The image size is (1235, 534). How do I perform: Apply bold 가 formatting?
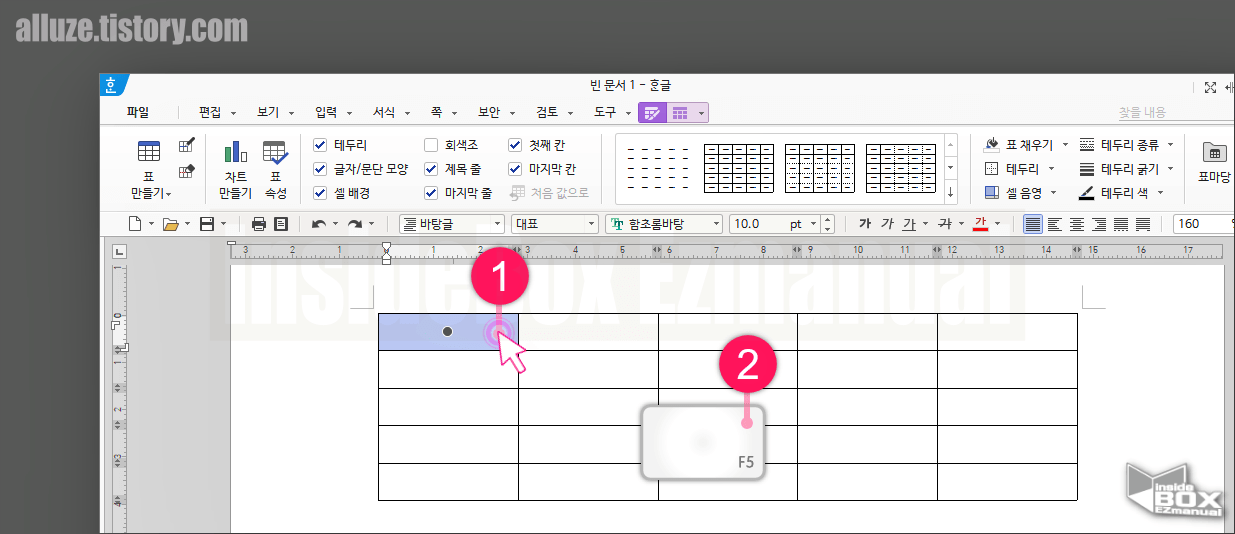click(x=865, y=224)
